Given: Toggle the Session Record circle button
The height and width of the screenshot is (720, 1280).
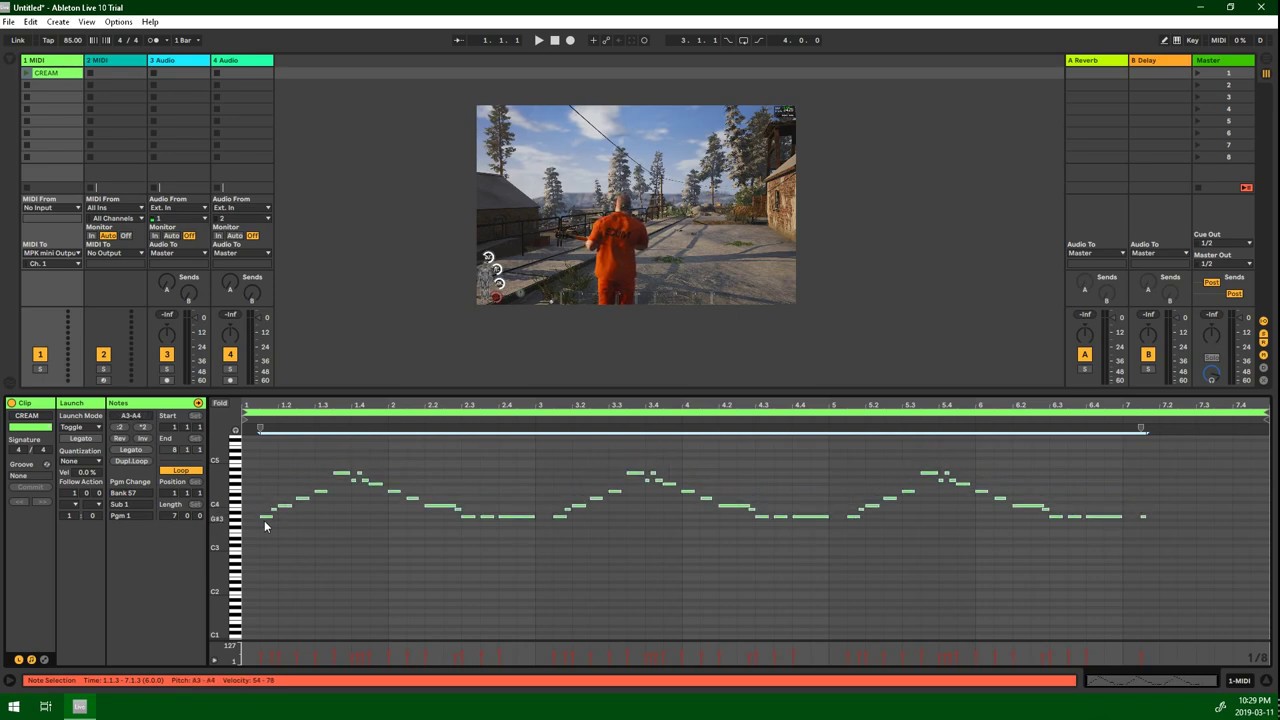Looking at the screenshot, I should (644, 40).
